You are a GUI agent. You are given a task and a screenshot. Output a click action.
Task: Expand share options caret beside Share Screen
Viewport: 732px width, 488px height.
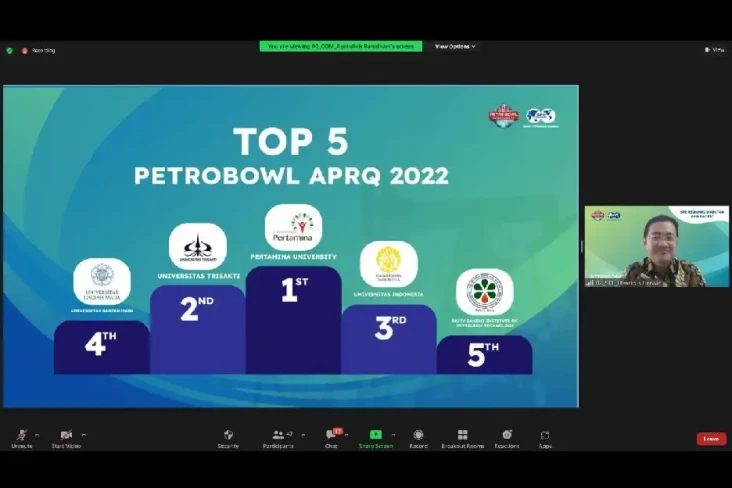[x=393, y=435]
